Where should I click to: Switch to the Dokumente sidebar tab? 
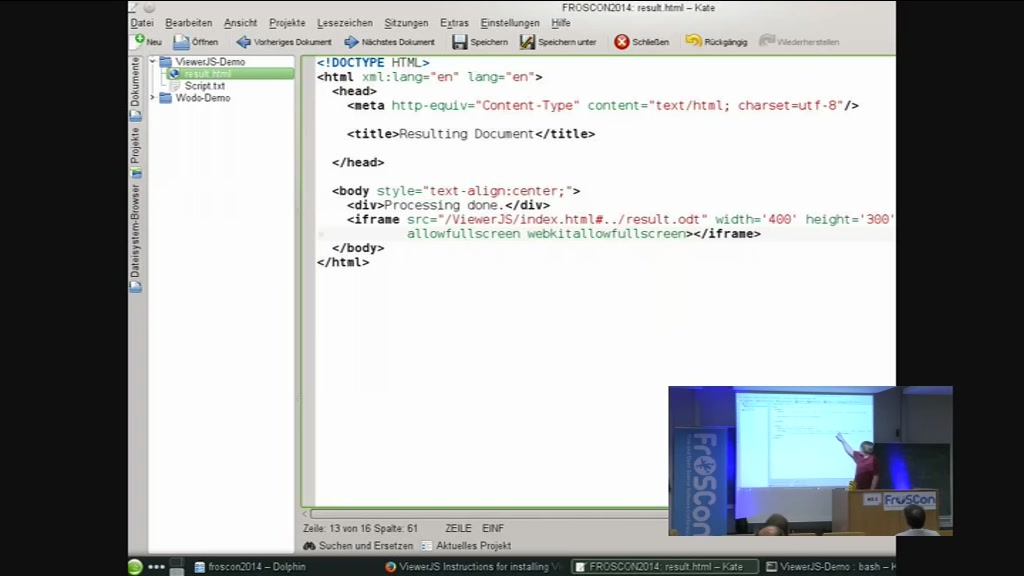point(135,89)
